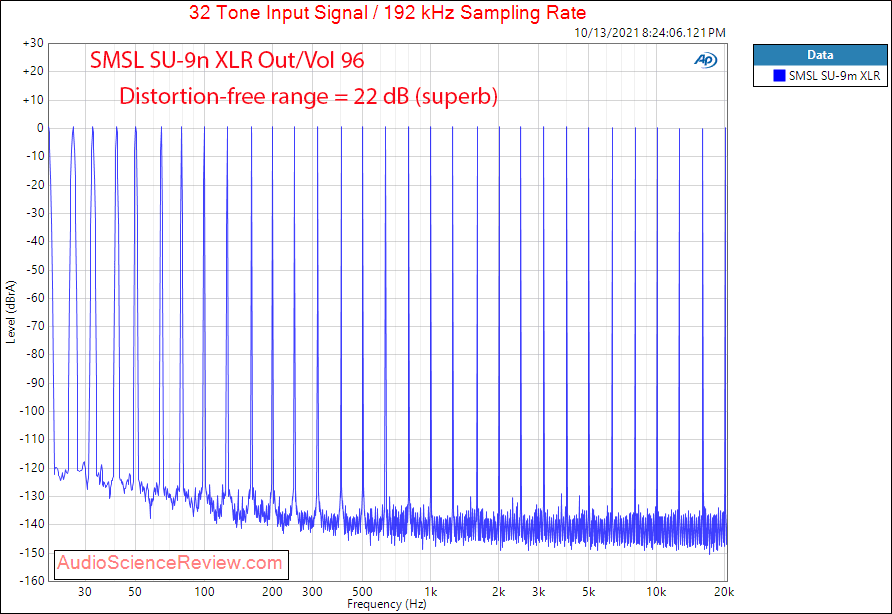Viewport: 892px width, 614px height.
Task: Click the "Level (dBrA)" vertical axis title
Action: (x=11, y=312)
